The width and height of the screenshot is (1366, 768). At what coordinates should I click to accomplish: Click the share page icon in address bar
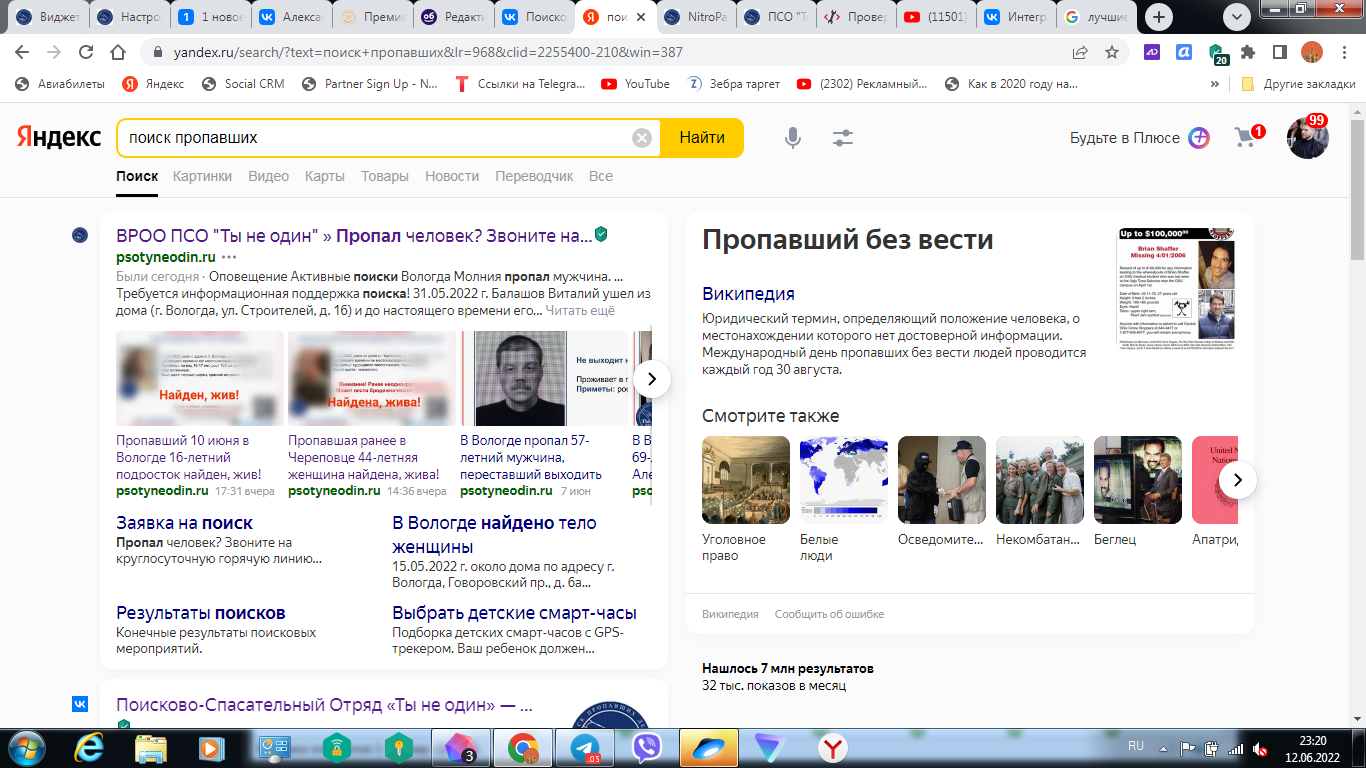[x=1080, y=52]
